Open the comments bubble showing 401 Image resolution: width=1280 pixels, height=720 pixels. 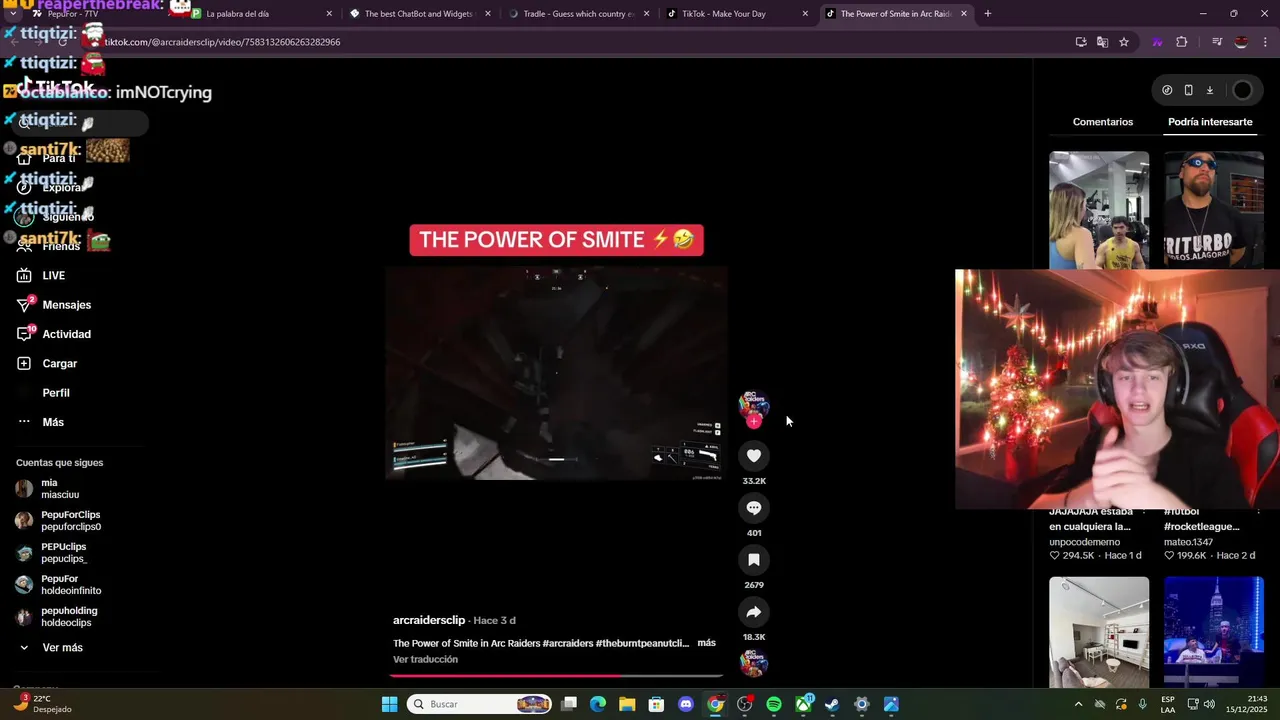(754, 508)
